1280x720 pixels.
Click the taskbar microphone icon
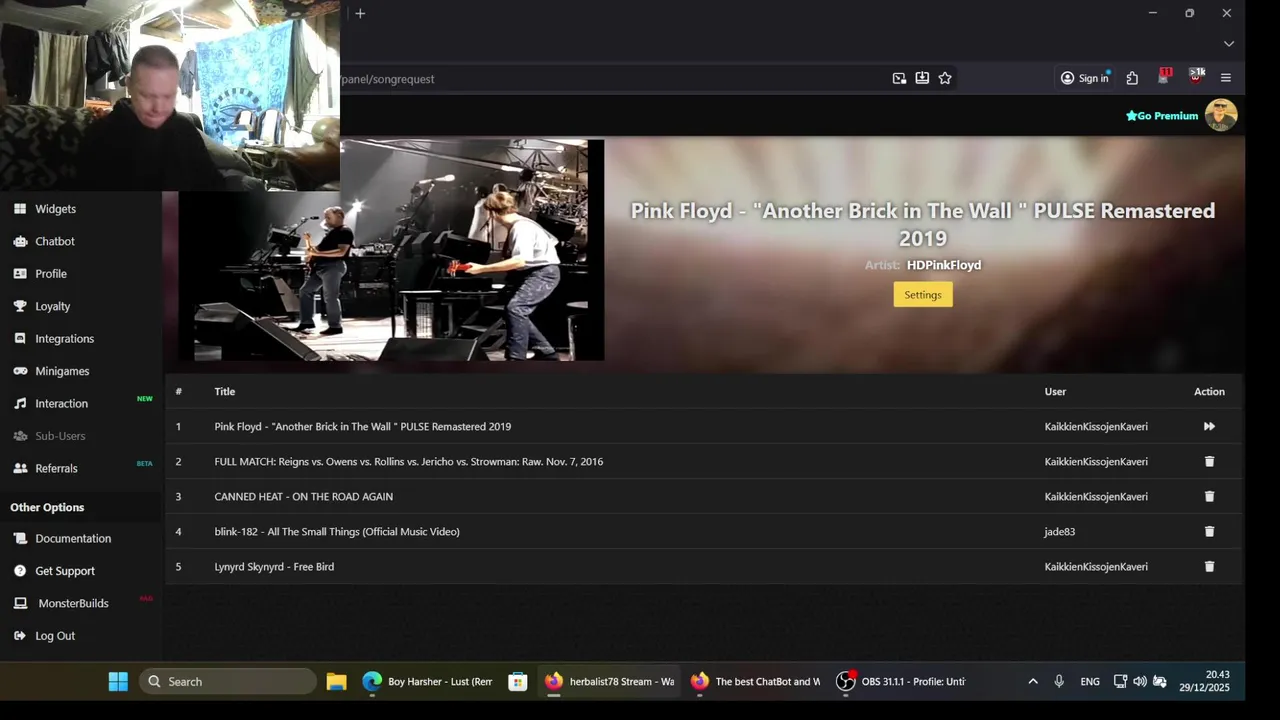pyautogui.click(x=1059, y=682)
